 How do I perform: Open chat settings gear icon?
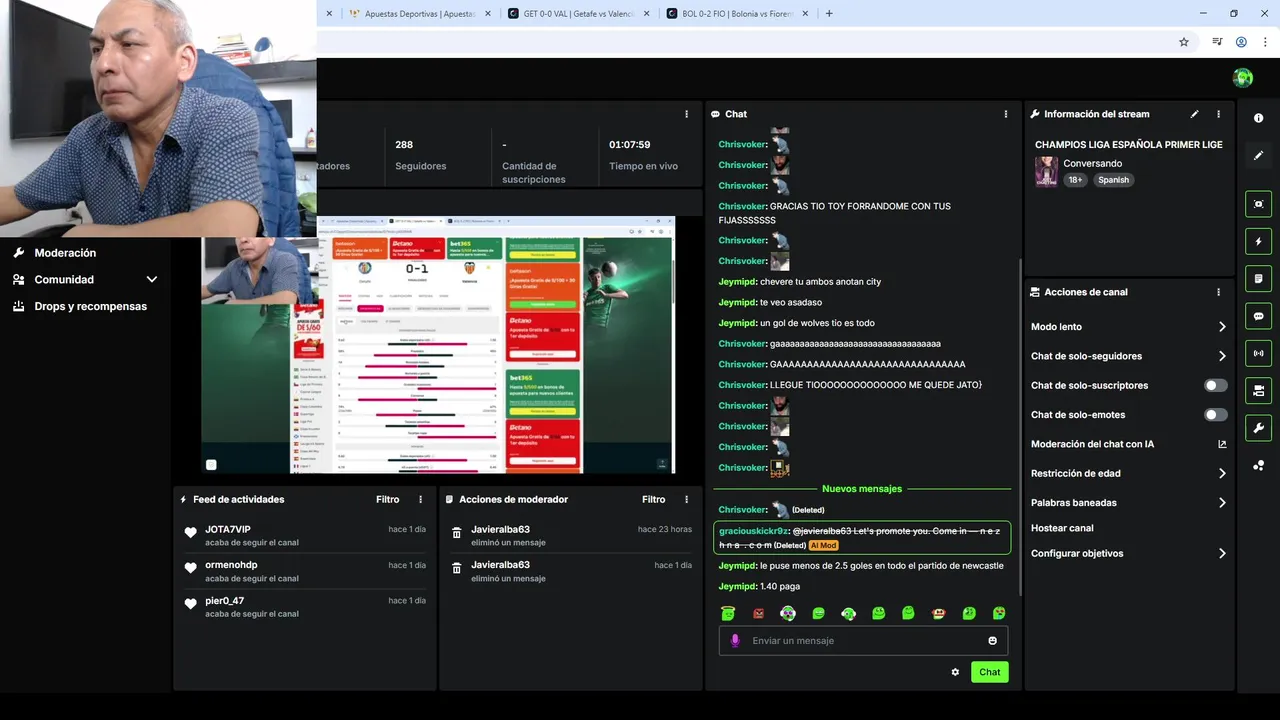tap(955, 672)
